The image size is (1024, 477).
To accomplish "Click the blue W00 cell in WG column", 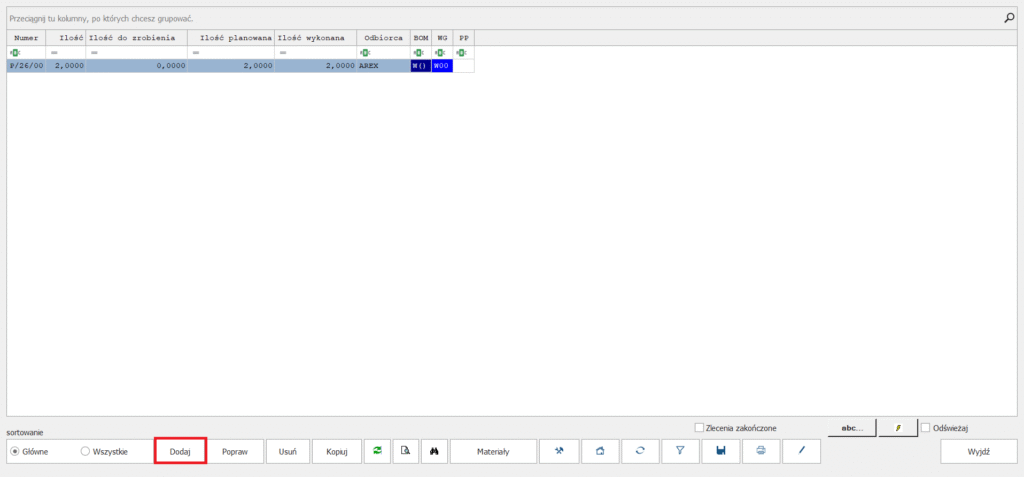I will point(442,65).
